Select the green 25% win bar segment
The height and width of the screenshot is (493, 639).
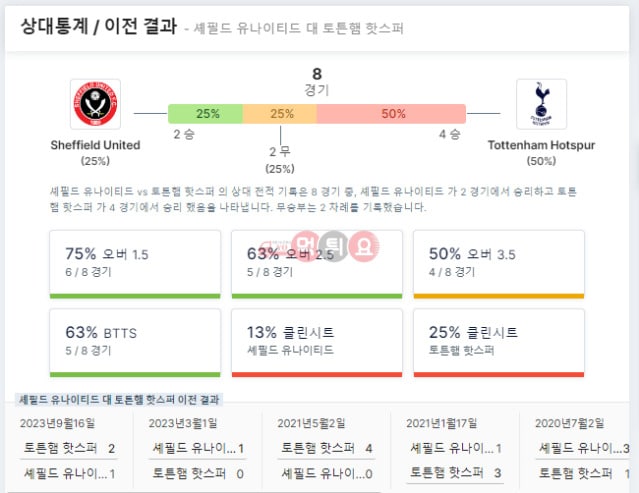pyautogui.click(x=205, y=114)
